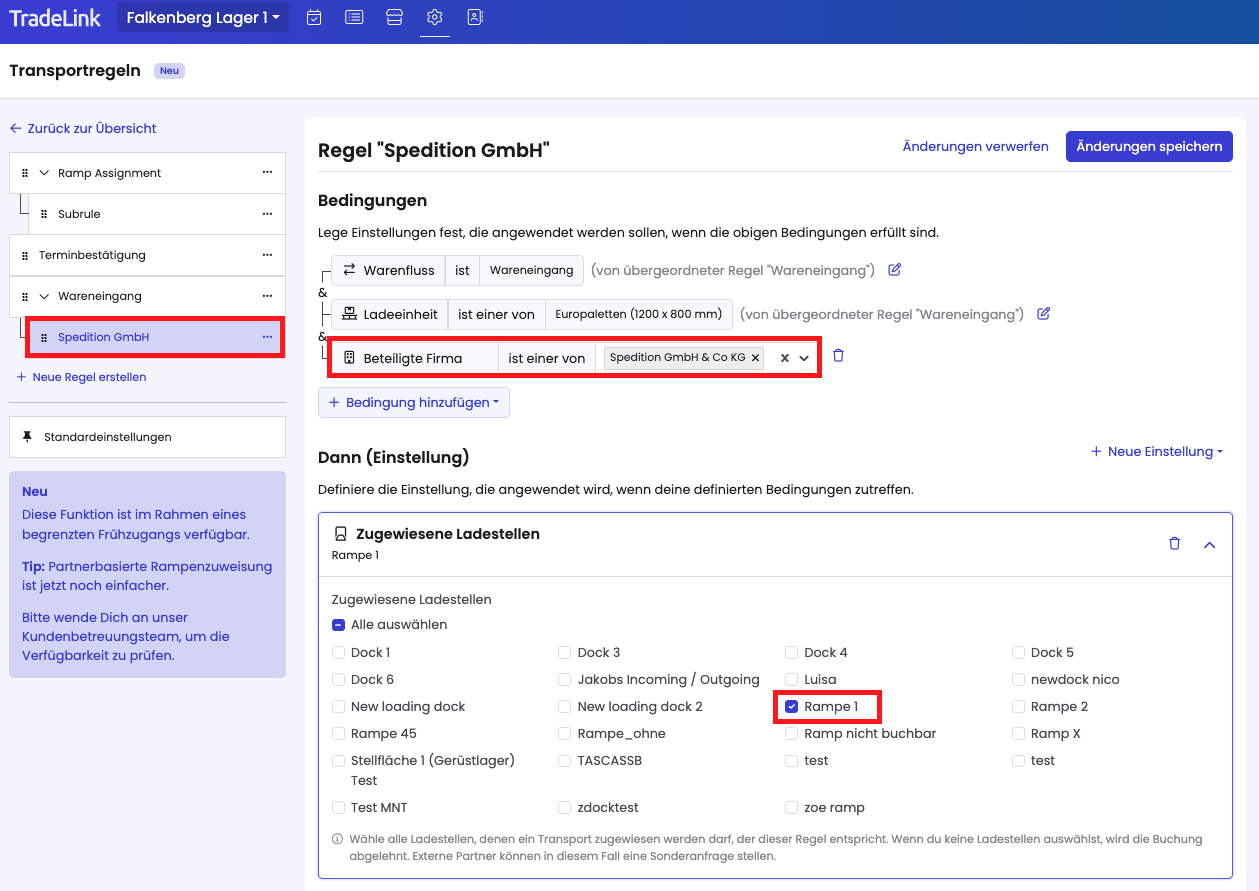Open Standardeinstellungen in the sidebar
Screen dimensions: 1259x891
pos(107,437)
